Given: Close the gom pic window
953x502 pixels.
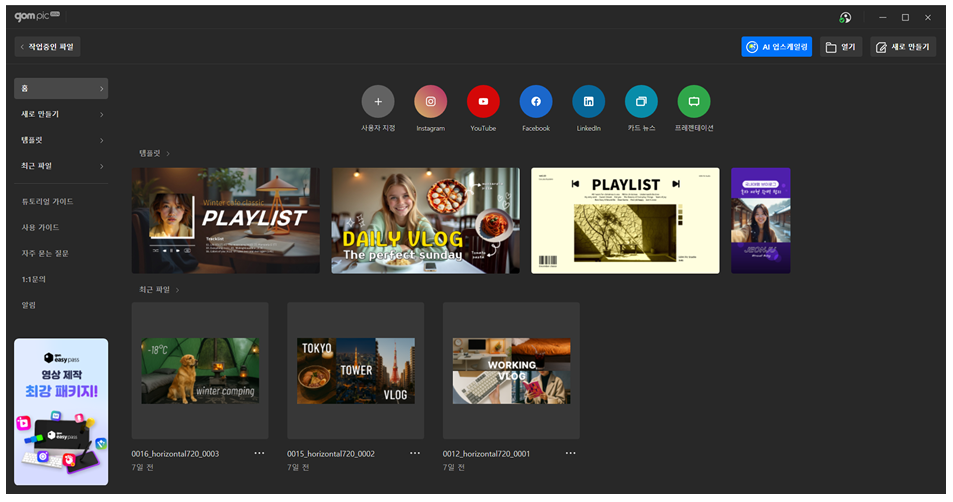Looking at the screenshot, I should pyautogui.click(x=927, y=18).
